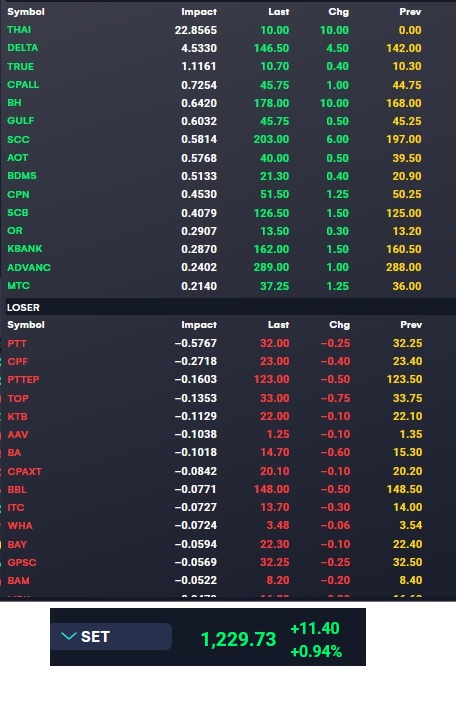Click the gainers Prev column header

[x=410, y=12]
